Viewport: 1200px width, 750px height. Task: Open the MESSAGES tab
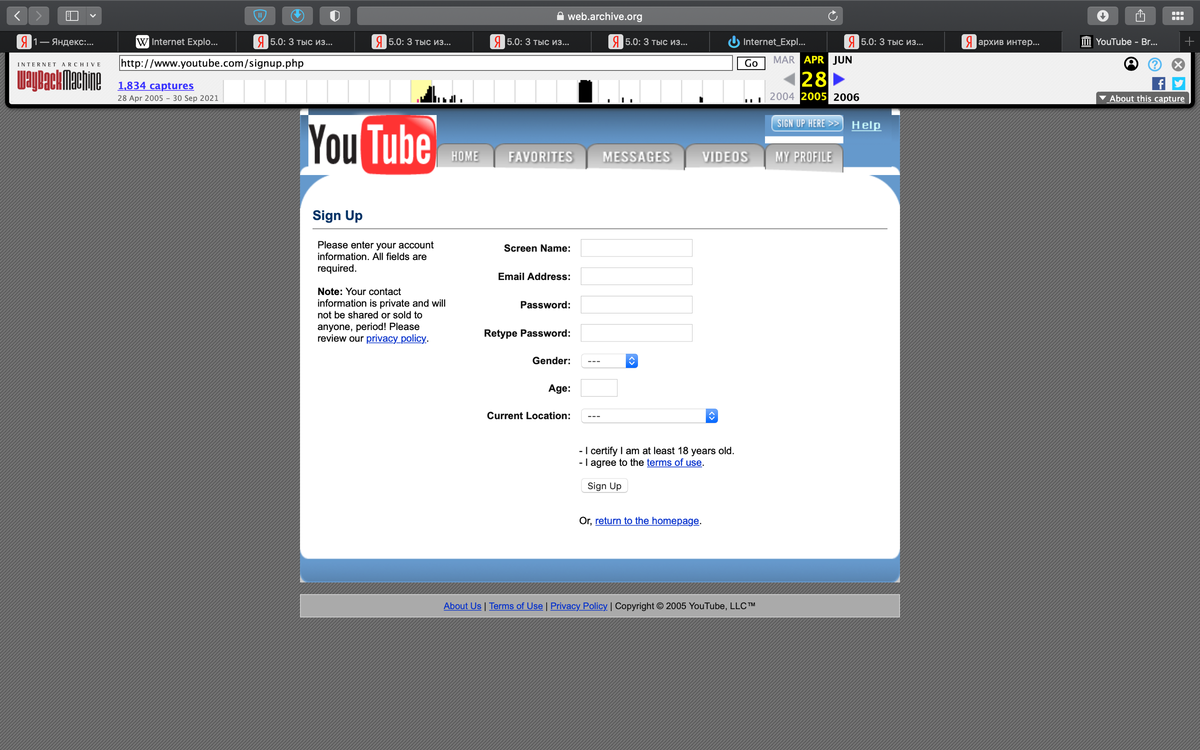click(x=636, y=157)
